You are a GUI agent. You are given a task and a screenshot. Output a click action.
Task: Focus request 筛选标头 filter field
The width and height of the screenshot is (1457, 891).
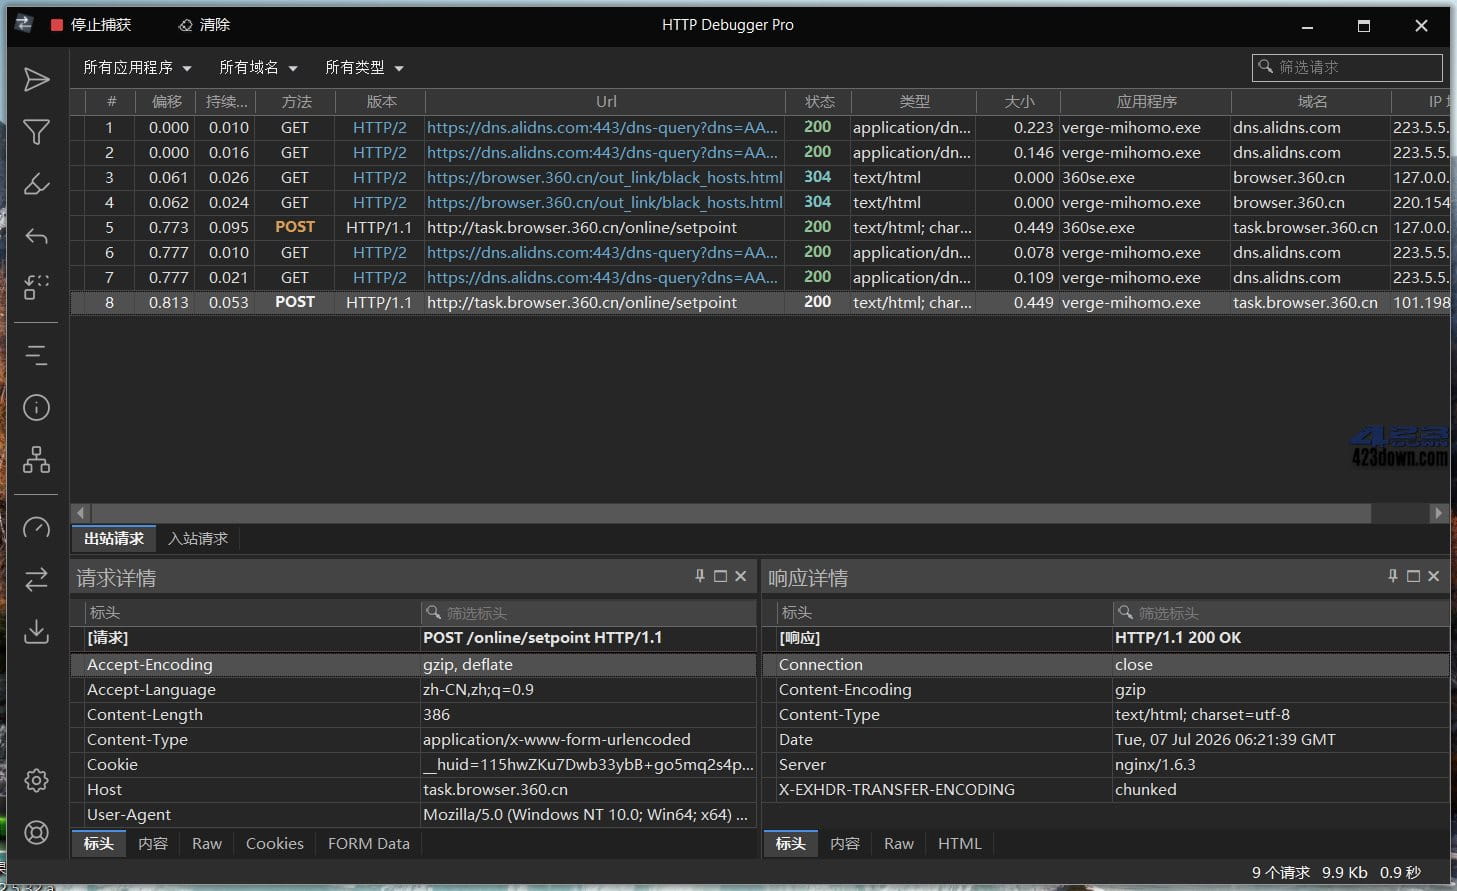point(588,612)
